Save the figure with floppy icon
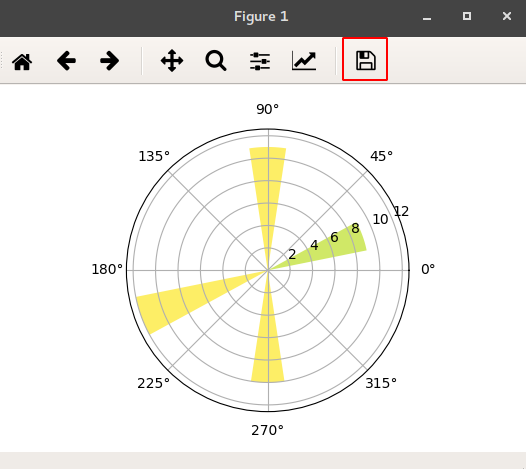This screenshot has height=469, width=526. pyautogui.click(x=365, y=60)
